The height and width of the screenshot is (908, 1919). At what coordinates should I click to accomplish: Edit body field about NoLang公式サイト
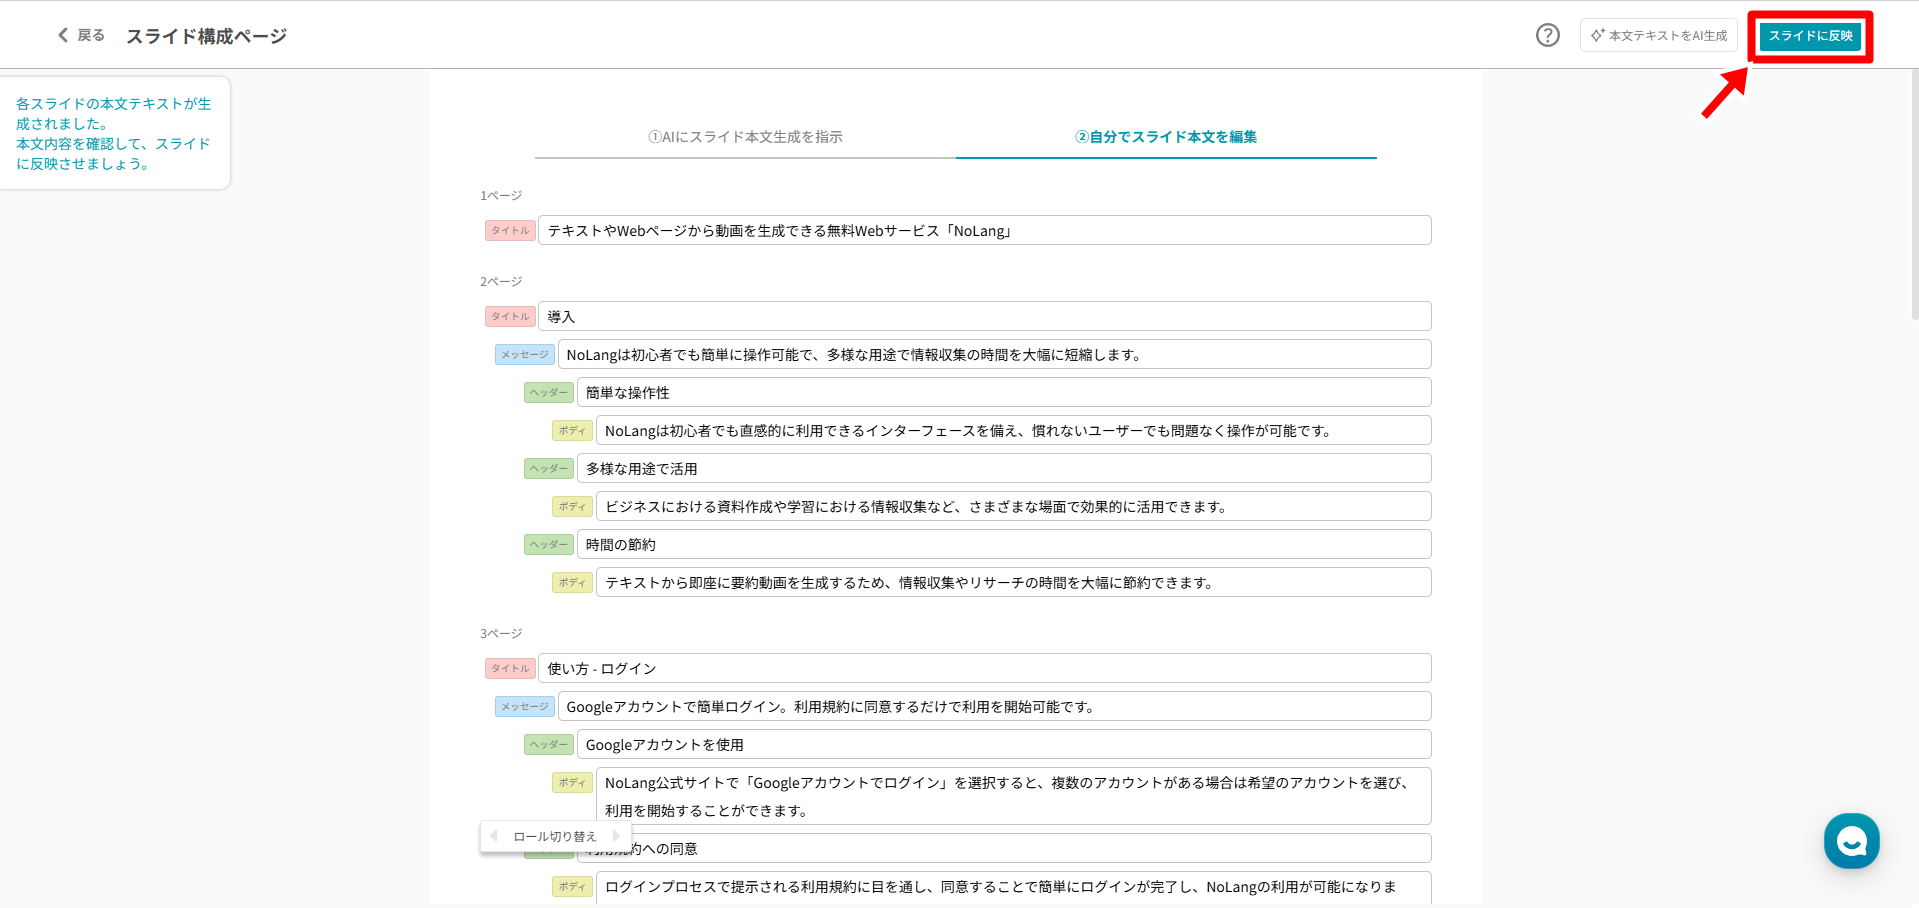[x=1013, y=796]
